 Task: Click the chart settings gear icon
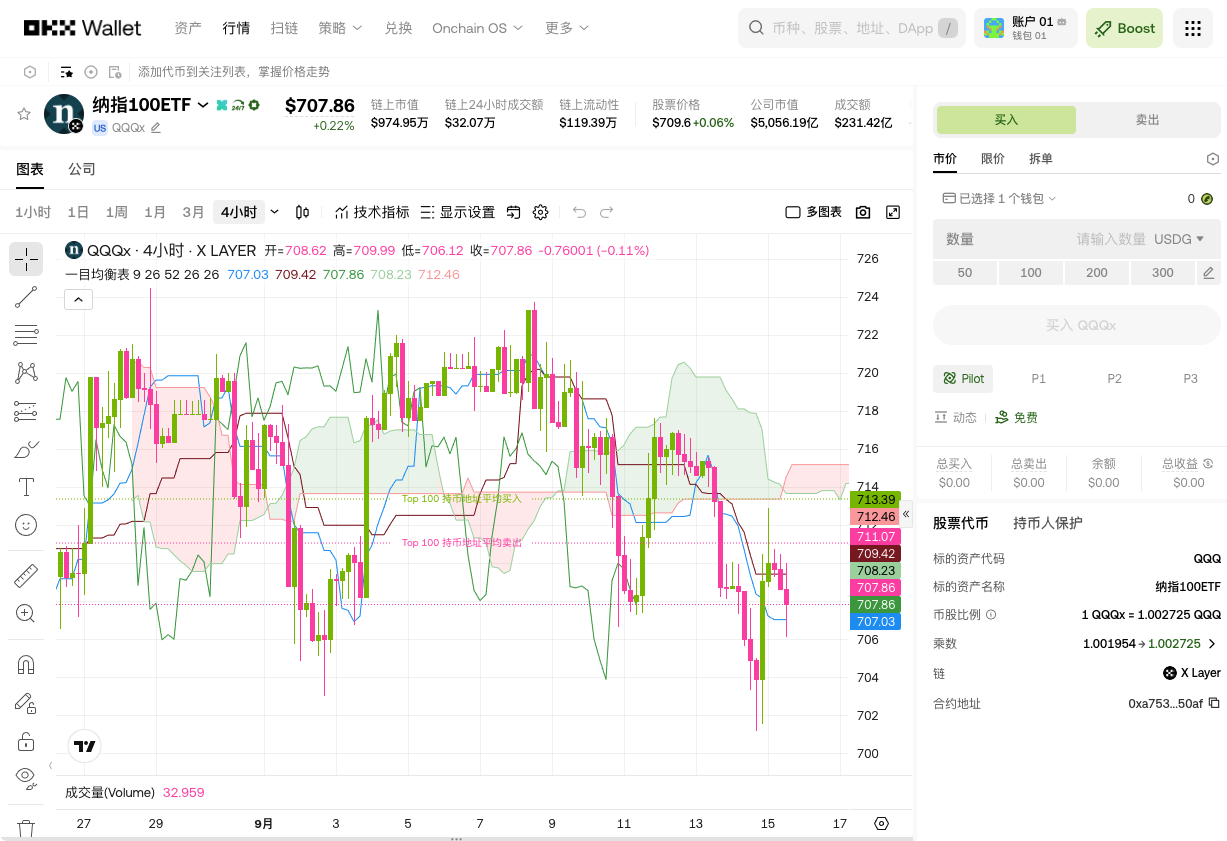tap(541, 212)
